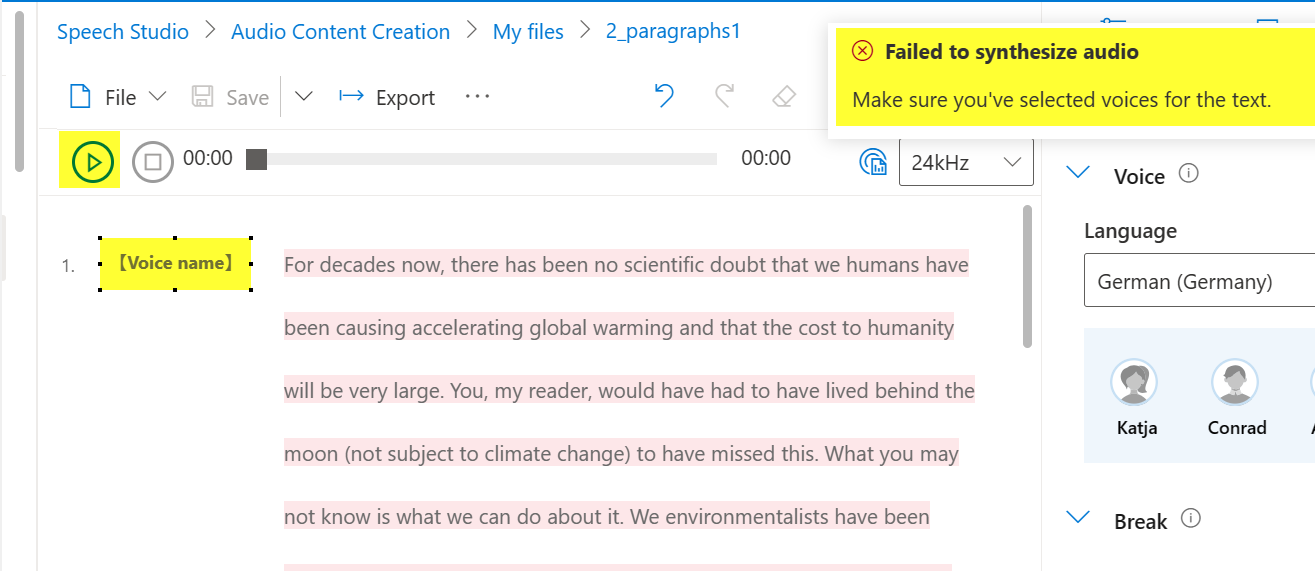Undo the last edit
This screenshot has height=571, width=1315.
(664, 97)
